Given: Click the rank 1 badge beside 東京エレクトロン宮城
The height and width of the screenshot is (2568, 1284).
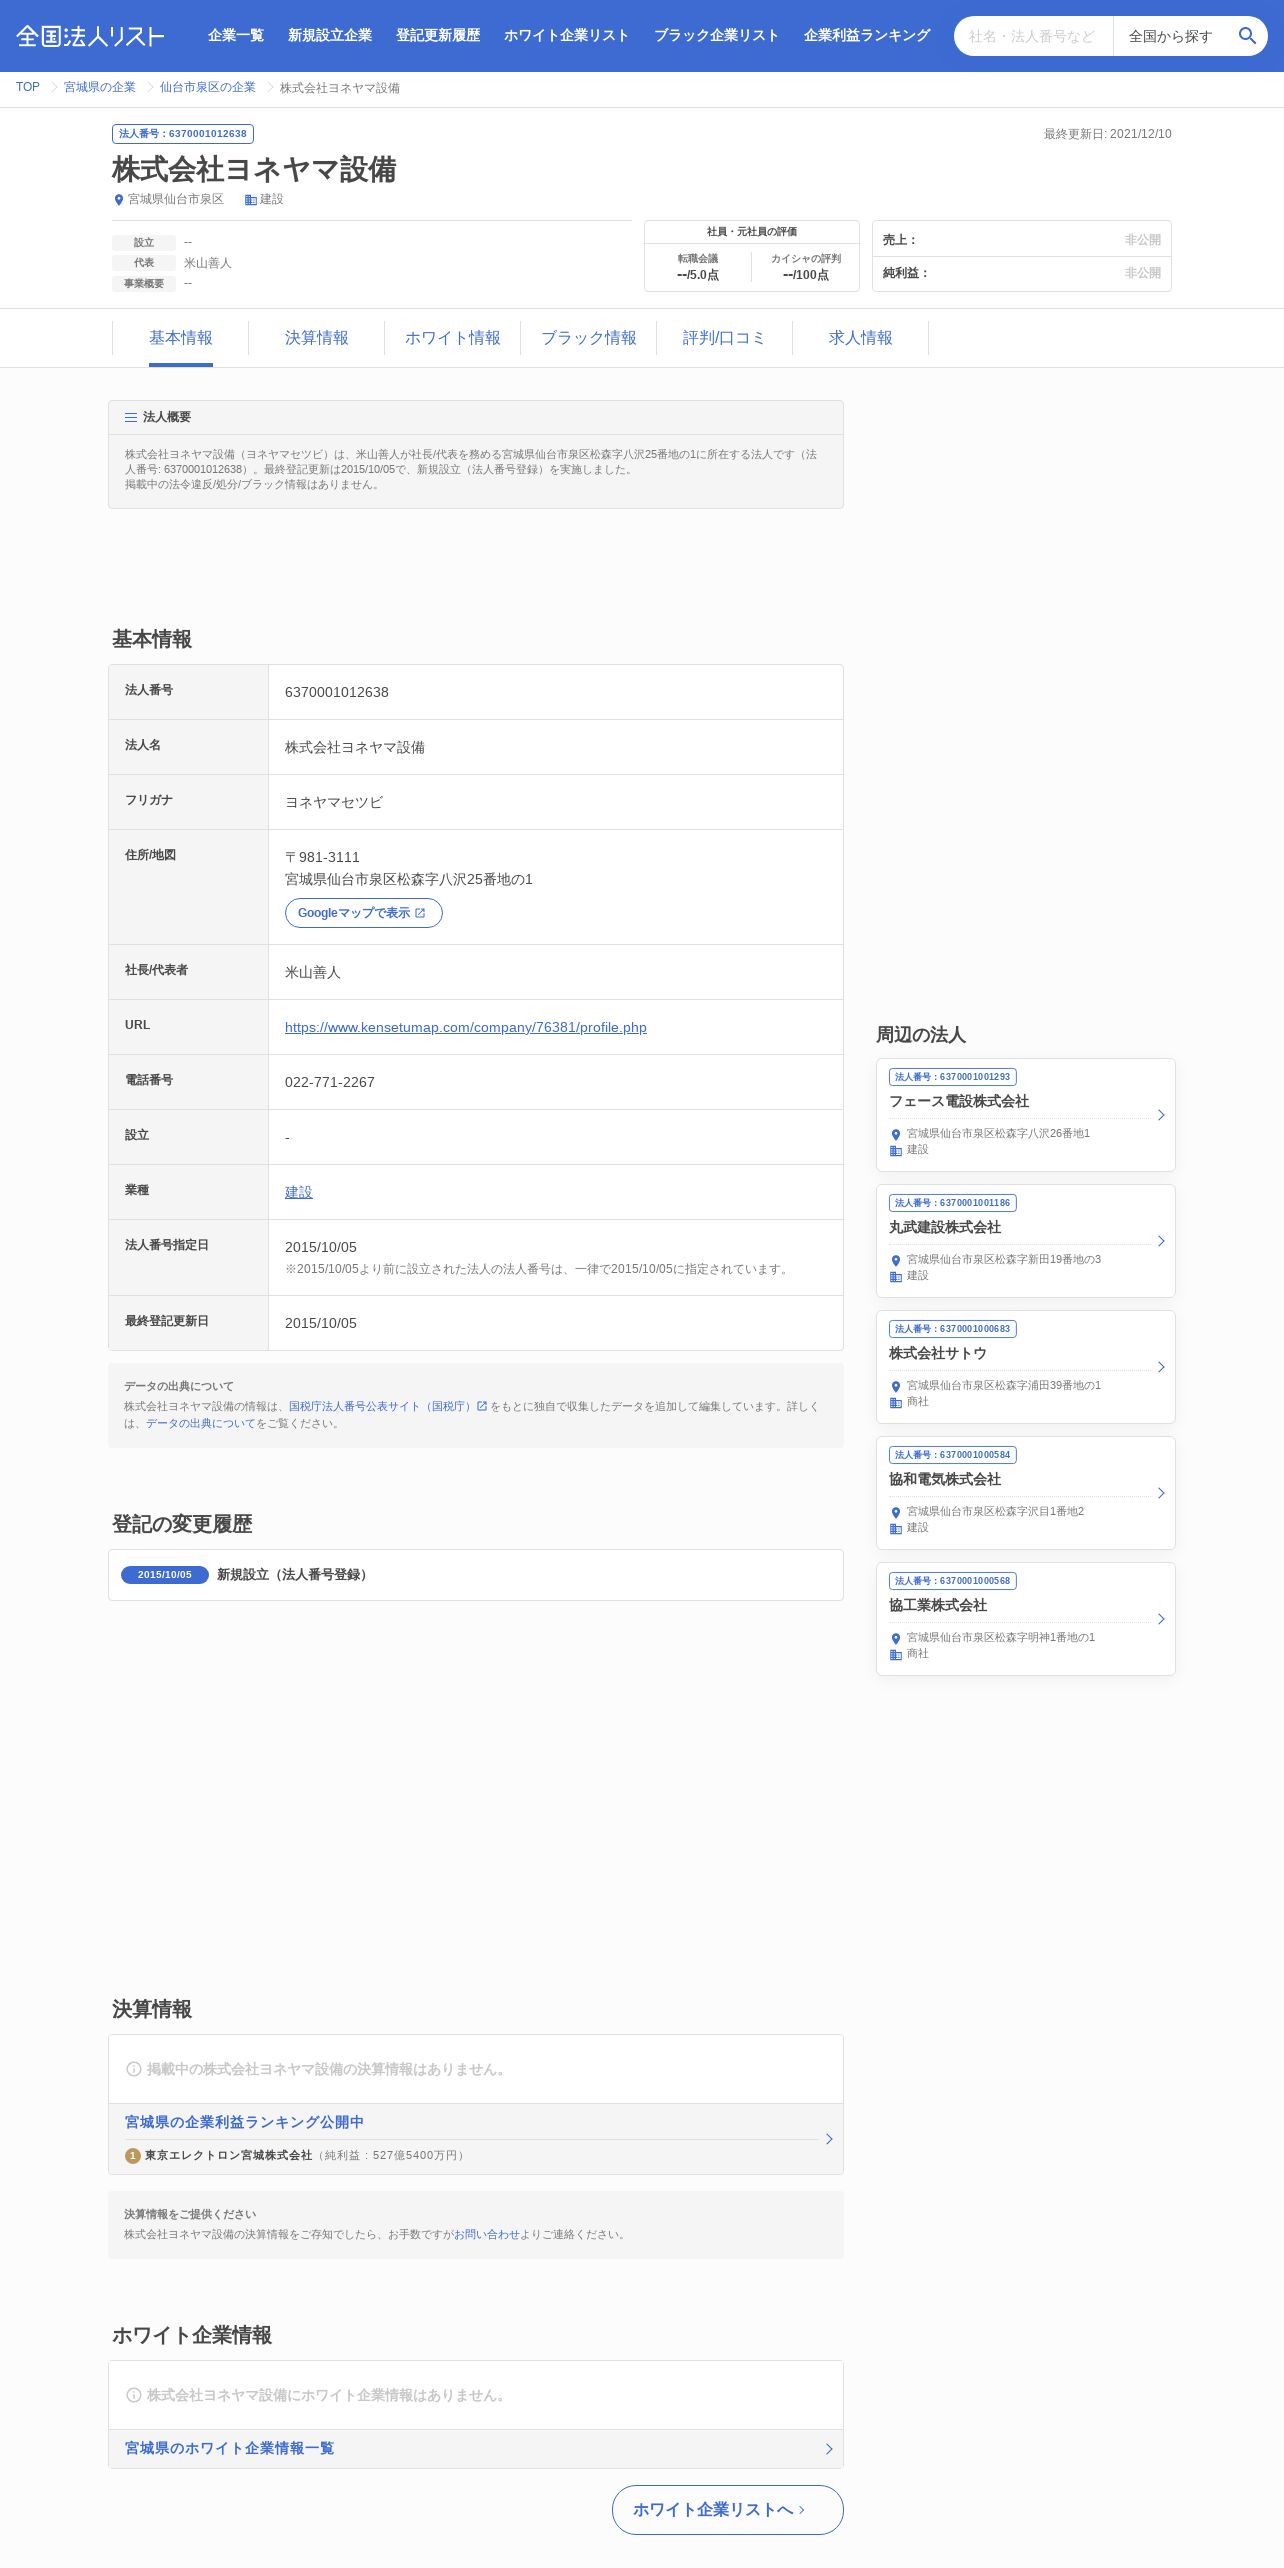Looking at the screenshot, I should click(x=132, y=2156).
